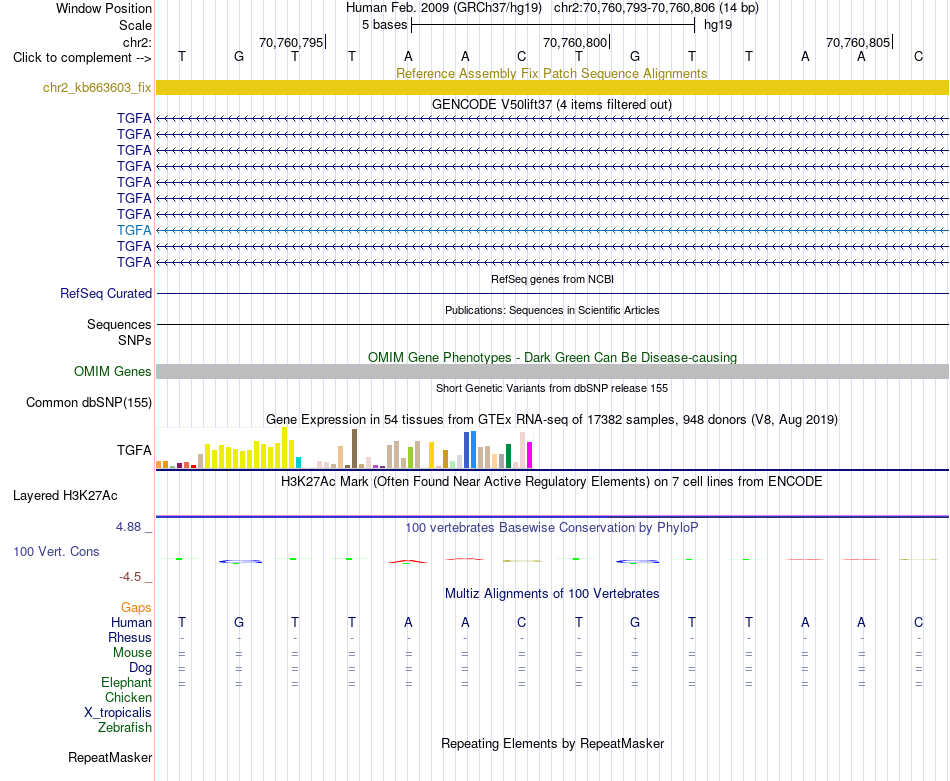950x781 pixels.
Task: Click the cyan bar in GTEx chart
Action: [x=298, y=462]
